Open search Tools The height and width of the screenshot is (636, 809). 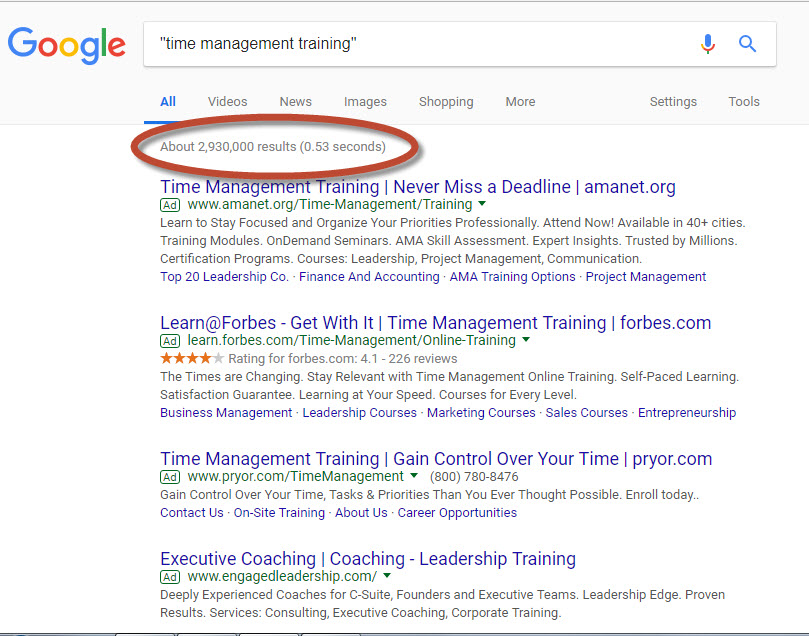pyautogui.click(x=744, y=102)
